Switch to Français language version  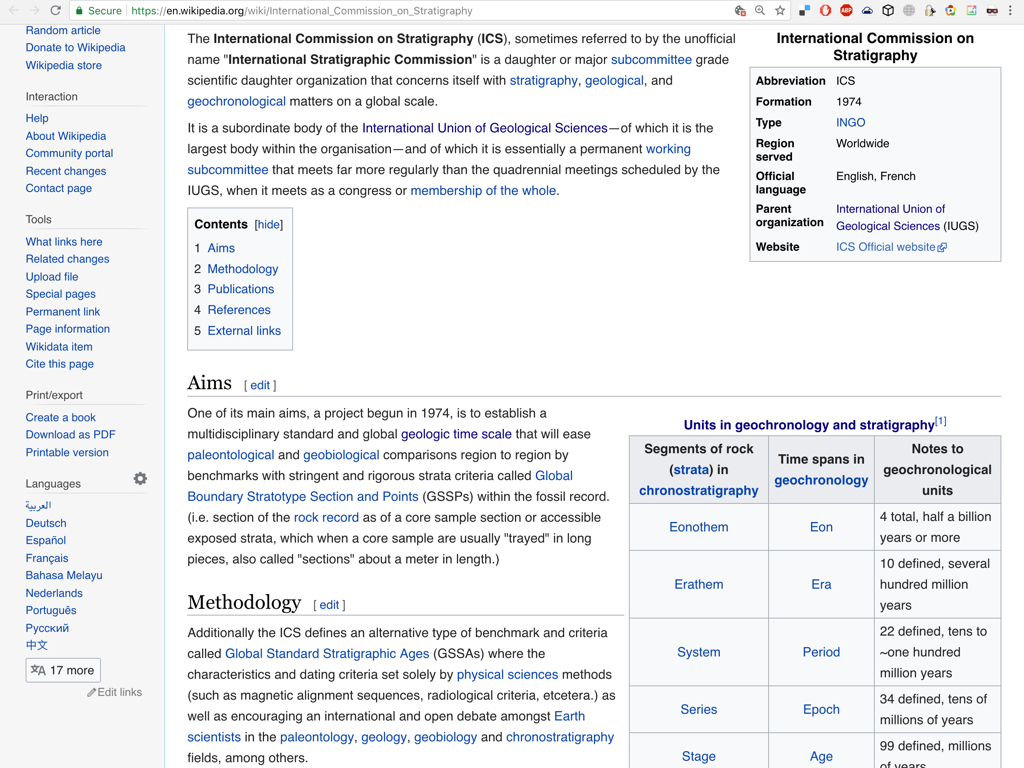point(46,558)
